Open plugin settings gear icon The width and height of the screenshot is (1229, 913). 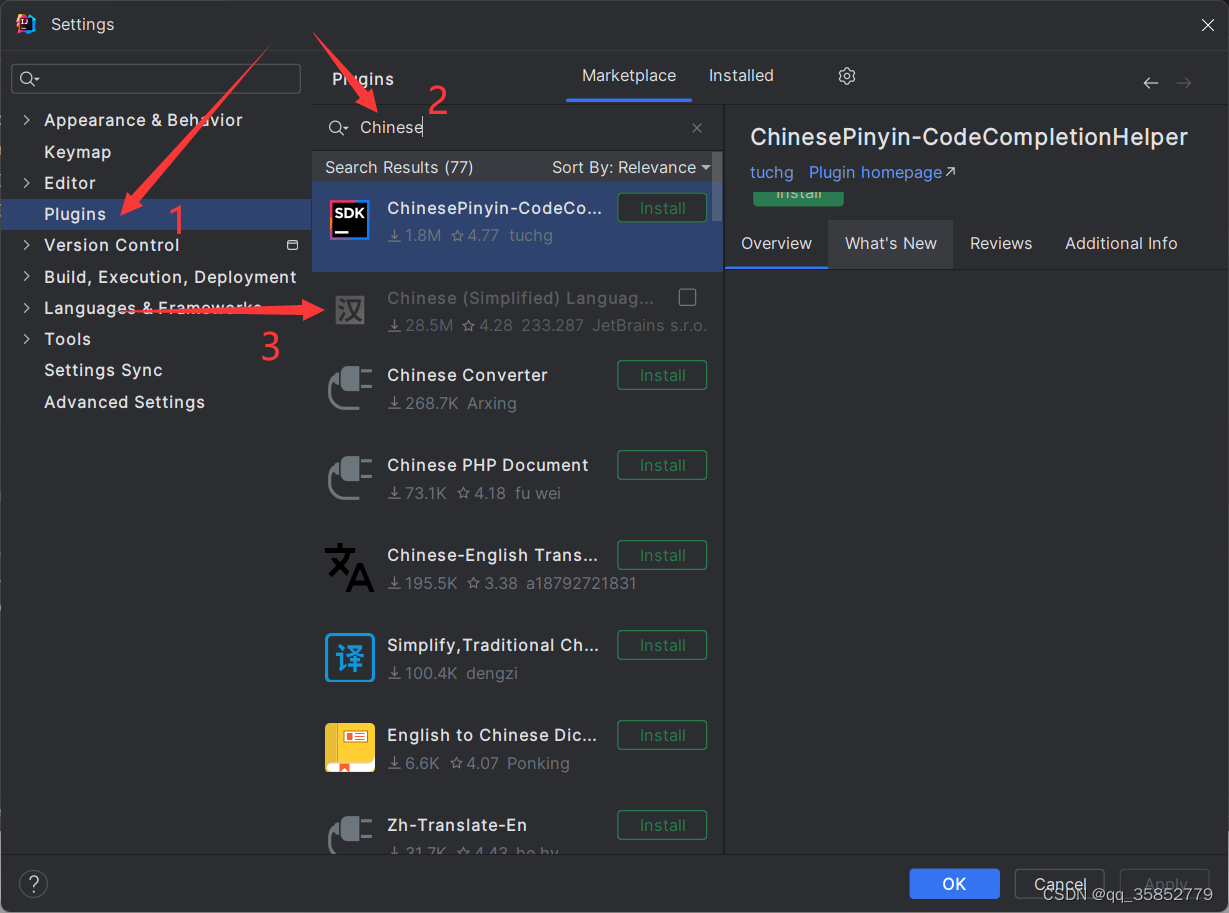[x=847, y=76]
